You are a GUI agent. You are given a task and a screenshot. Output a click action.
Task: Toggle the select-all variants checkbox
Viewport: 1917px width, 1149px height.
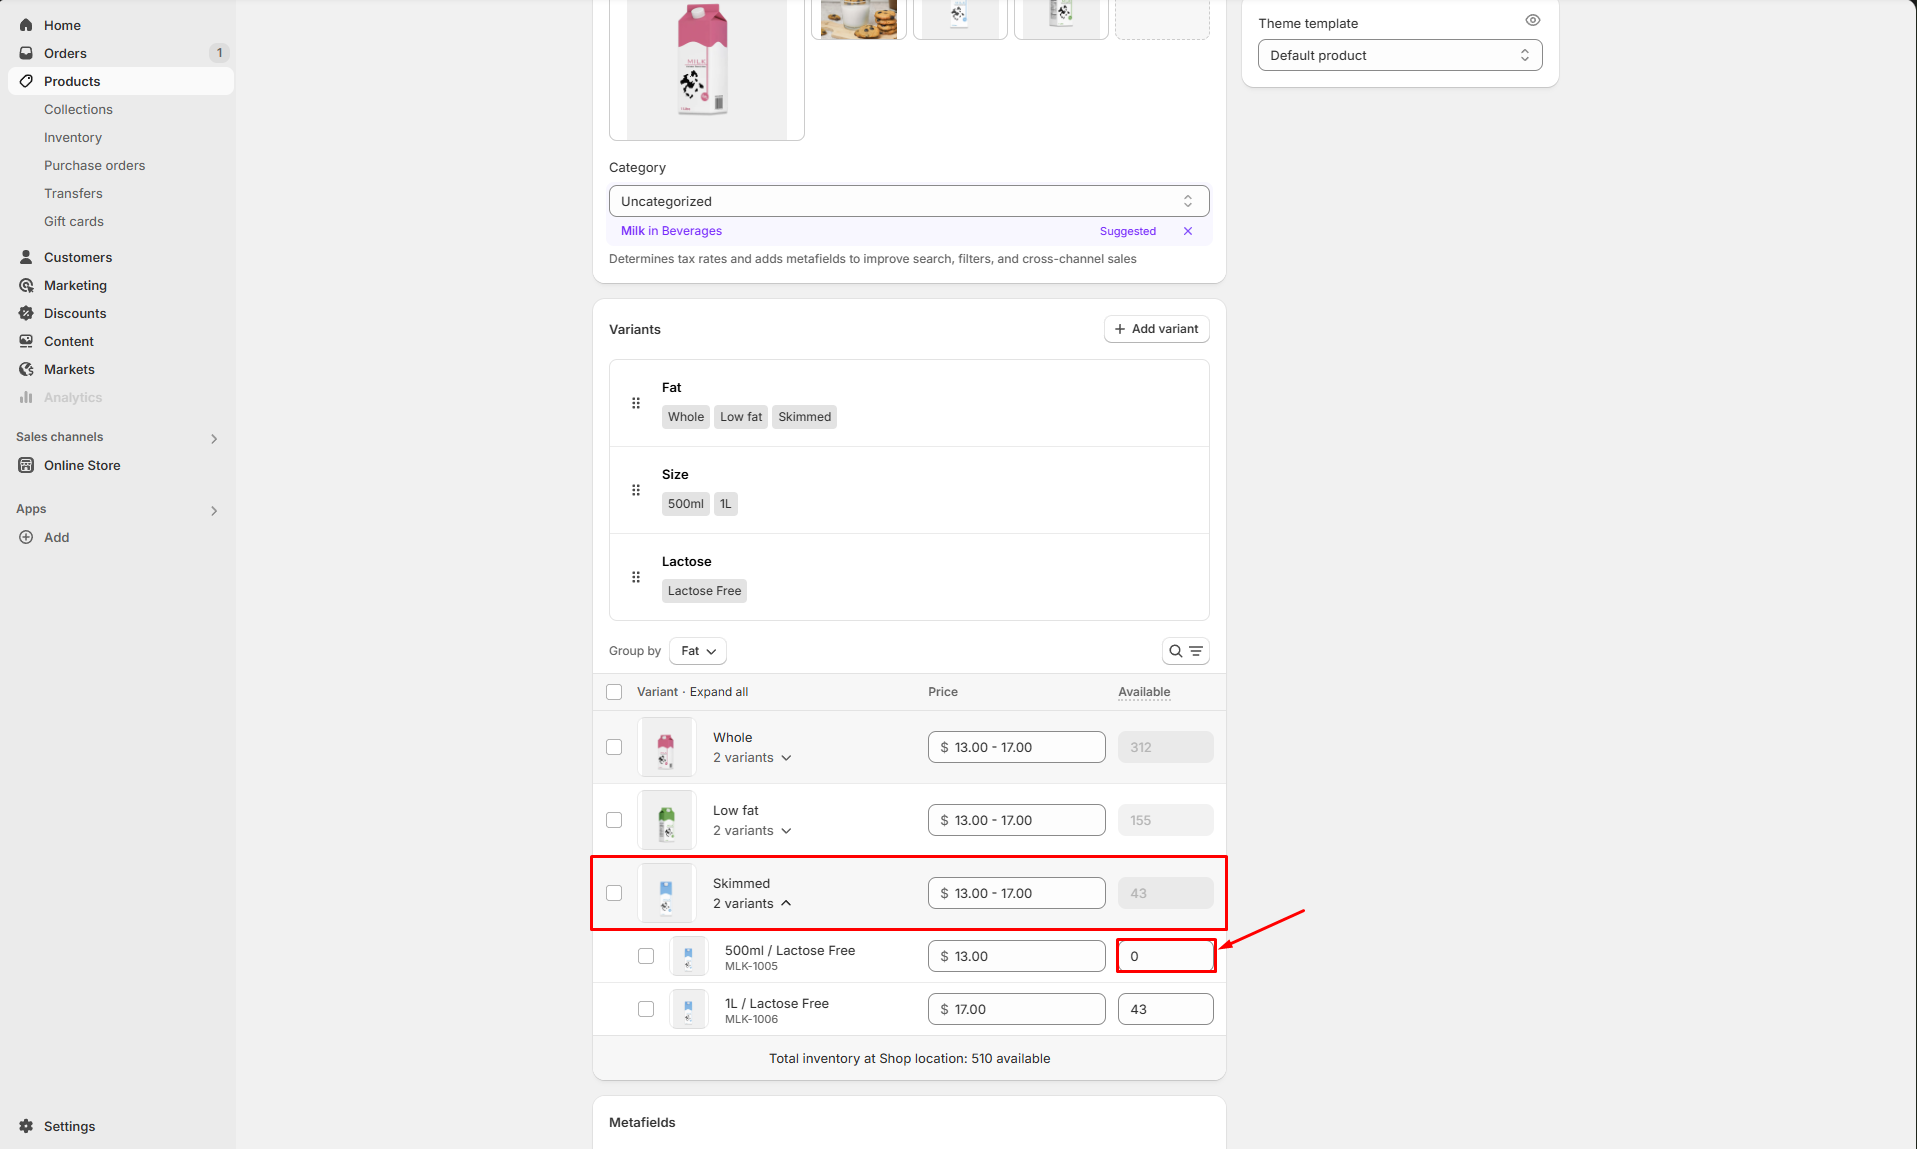pyautogui.click(x=614, y=692)
